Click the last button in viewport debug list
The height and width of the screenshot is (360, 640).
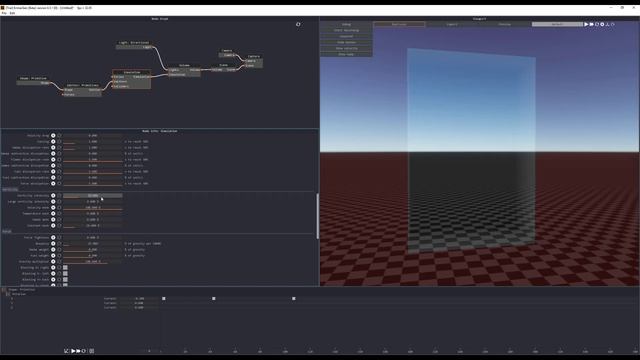[x=346, y=54]
